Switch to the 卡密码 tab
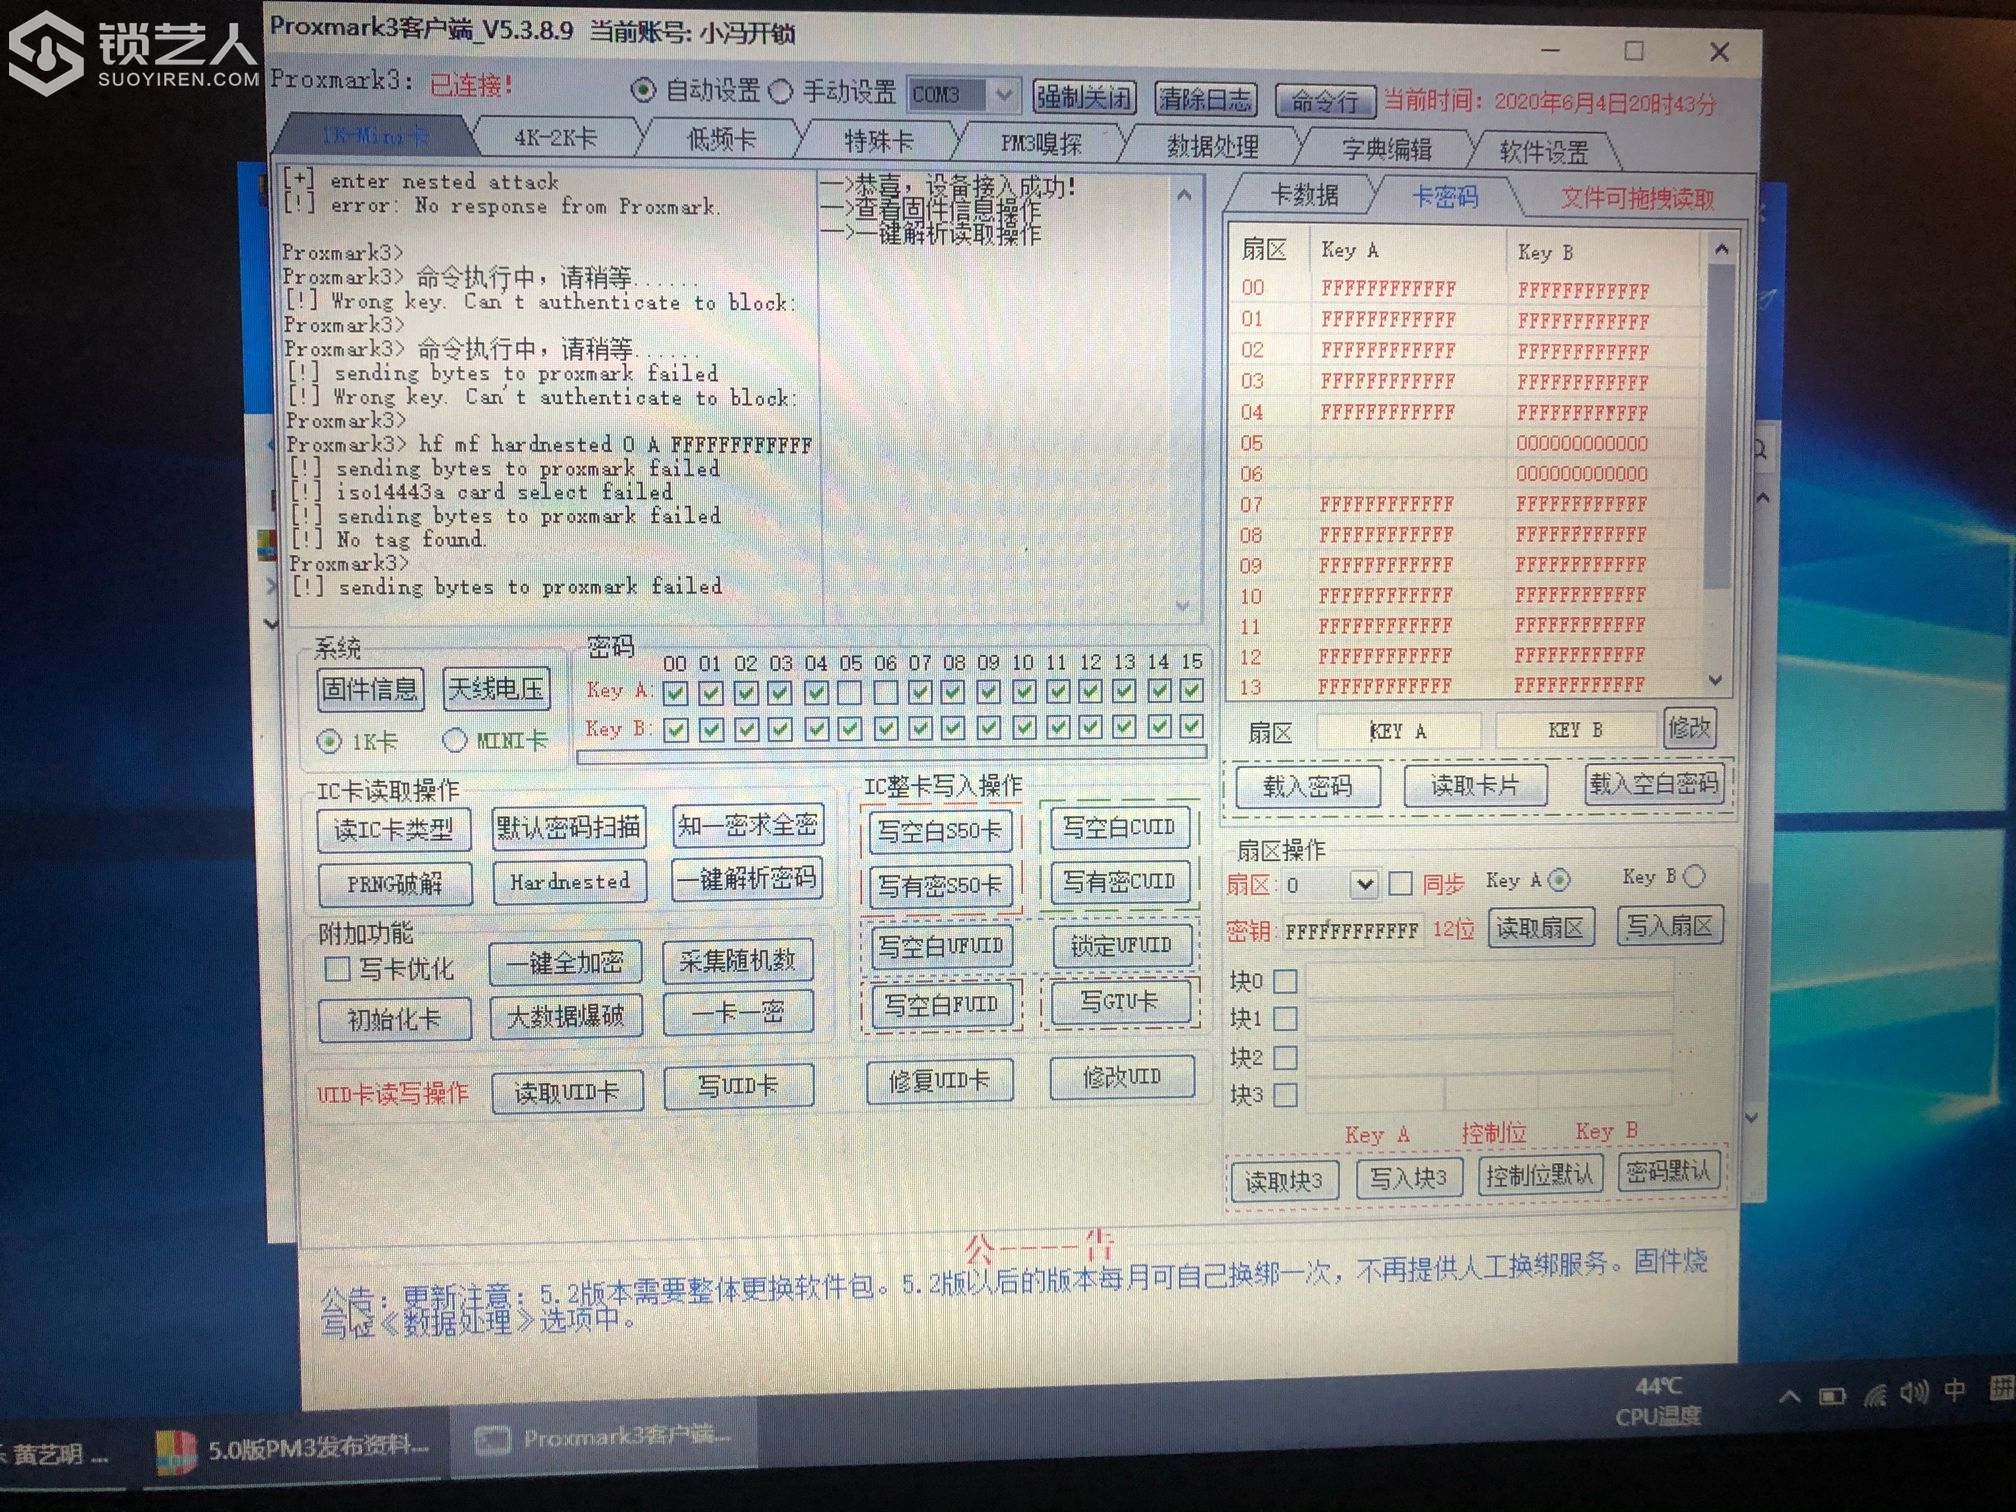This screenshot has width=2016, height=1512. pyautogui.click(x=1444, y=197)
